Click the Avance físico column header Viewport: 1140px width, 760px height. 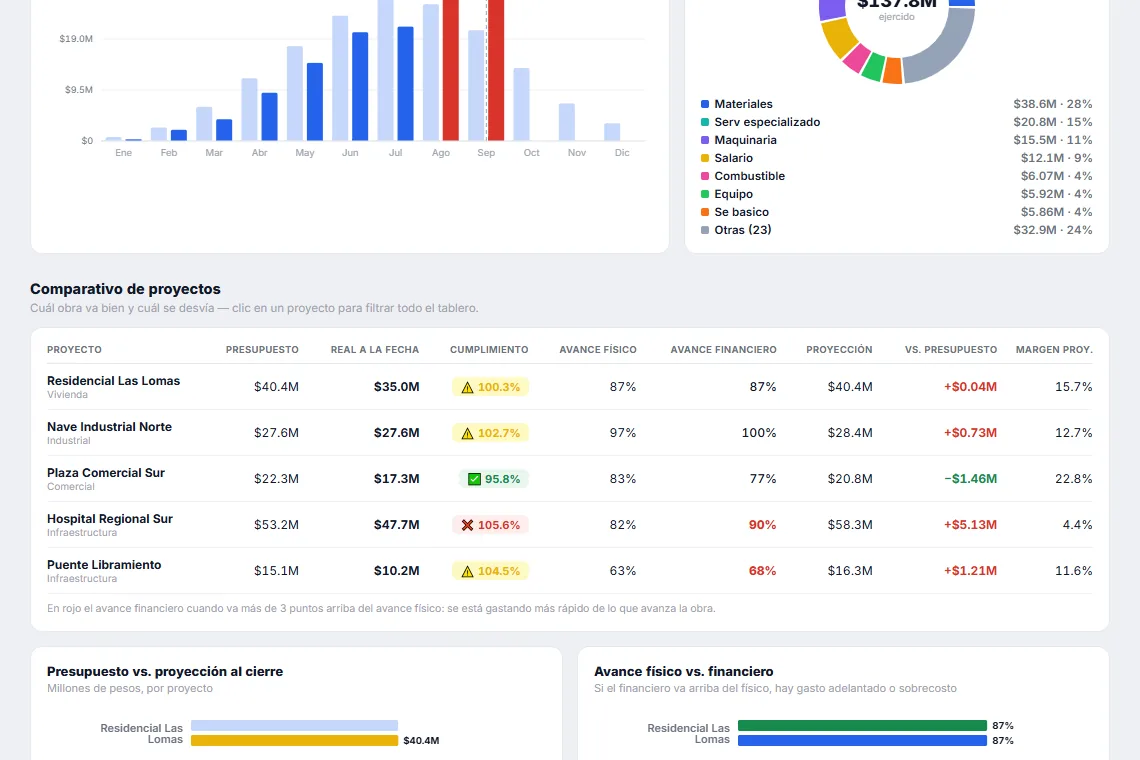(598, 350)
